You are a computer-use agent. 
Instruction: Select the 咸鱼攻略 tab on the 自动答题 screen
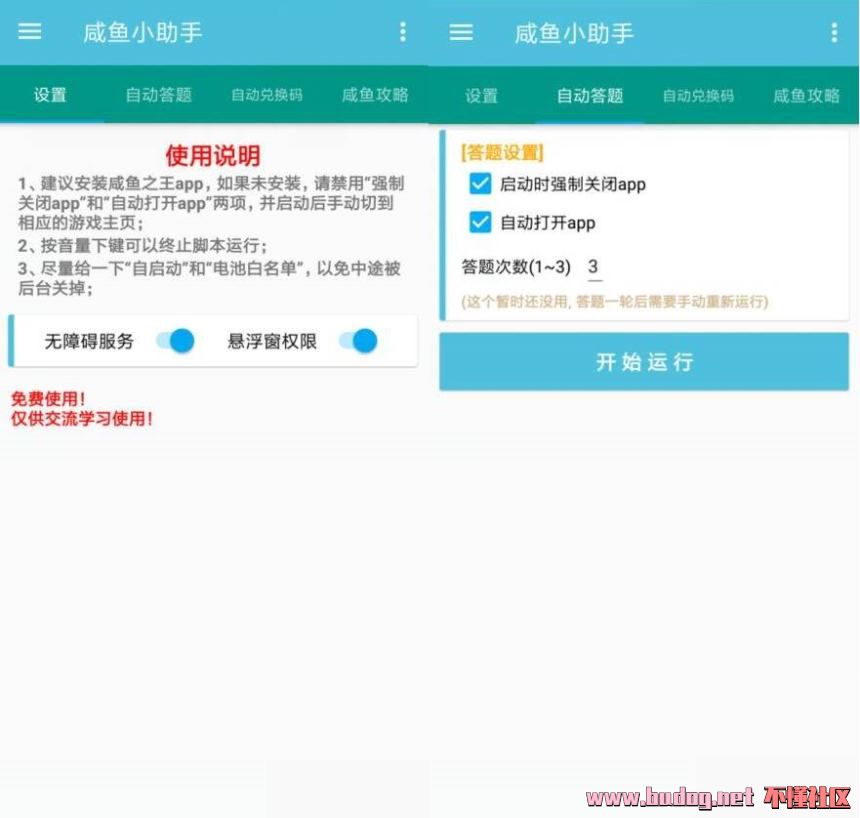click(x=806, y=96)
